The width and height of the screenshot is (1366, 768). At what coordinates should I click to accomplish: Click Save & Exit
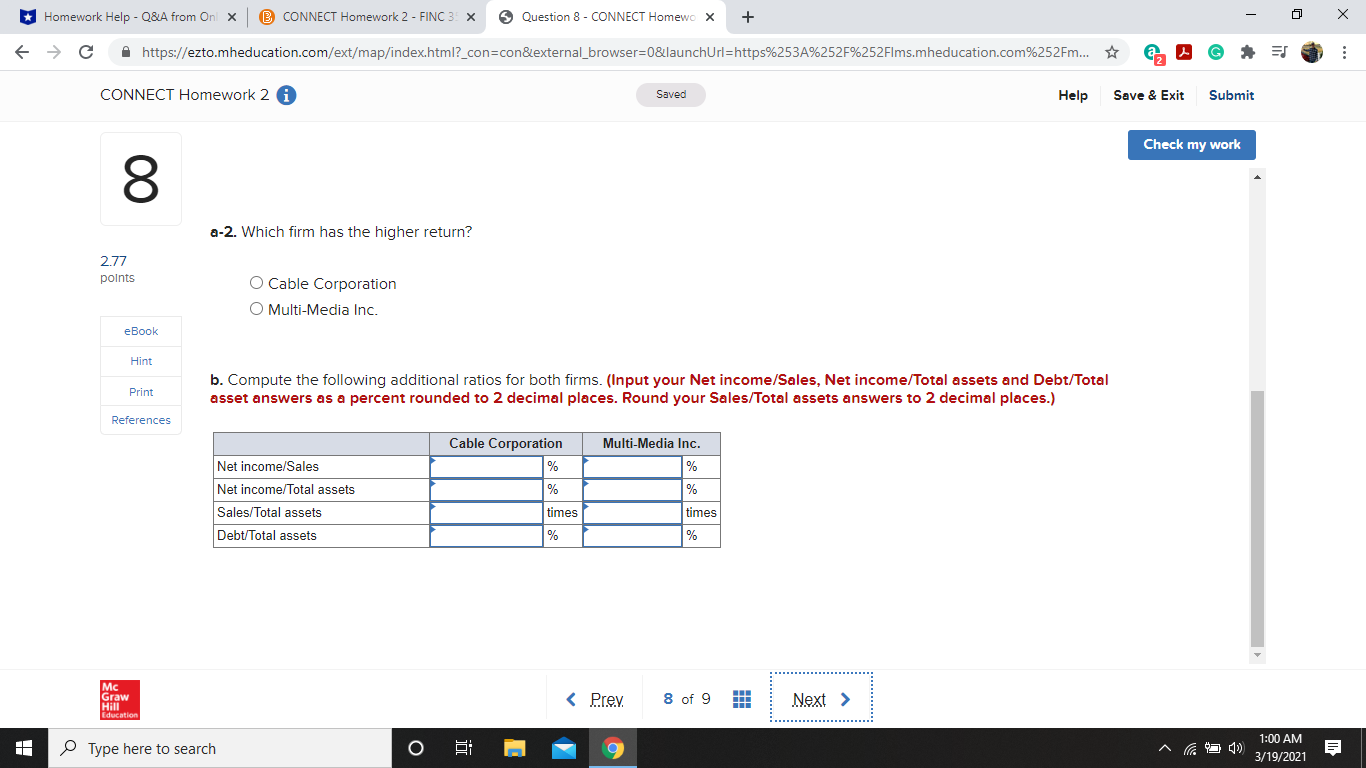1148,95
